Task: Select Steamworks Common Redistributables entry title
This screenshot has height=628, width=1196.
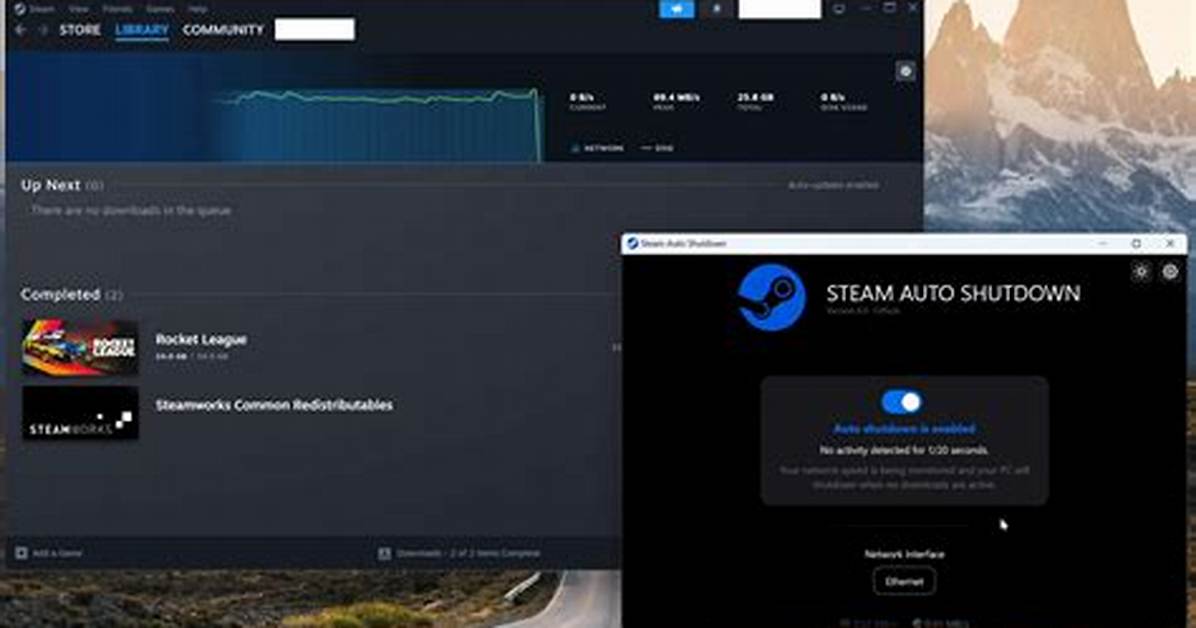Action: (x=274, y=405)
